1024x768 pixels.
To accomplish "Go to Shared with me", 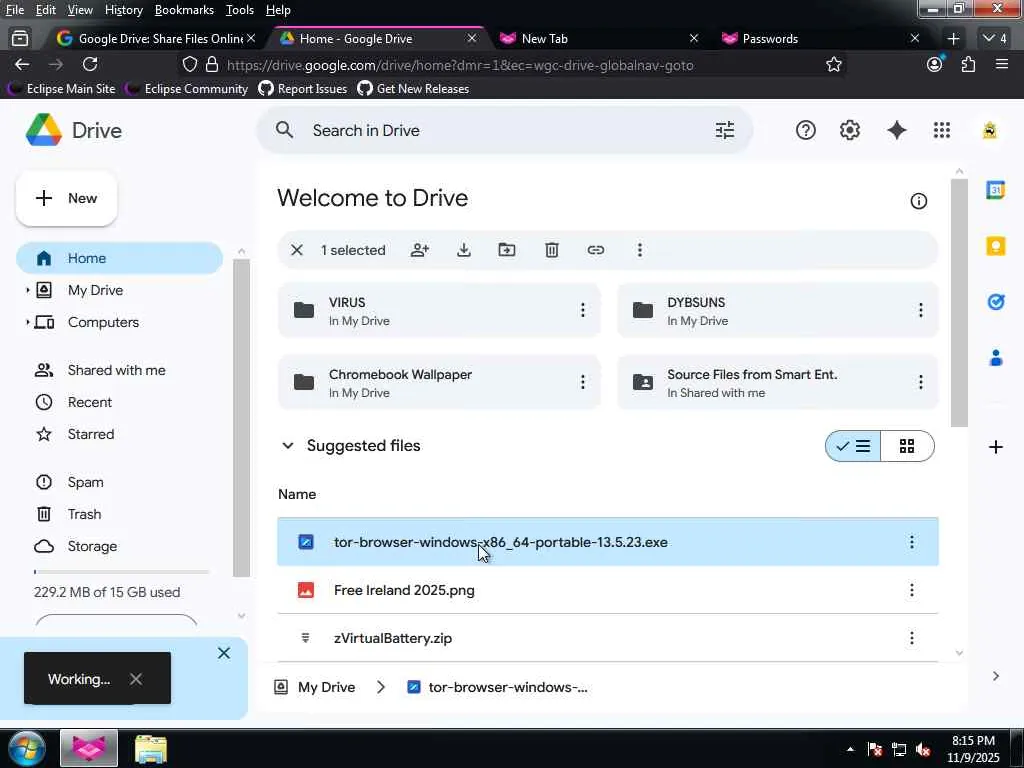I will click(x=119, y=370).
